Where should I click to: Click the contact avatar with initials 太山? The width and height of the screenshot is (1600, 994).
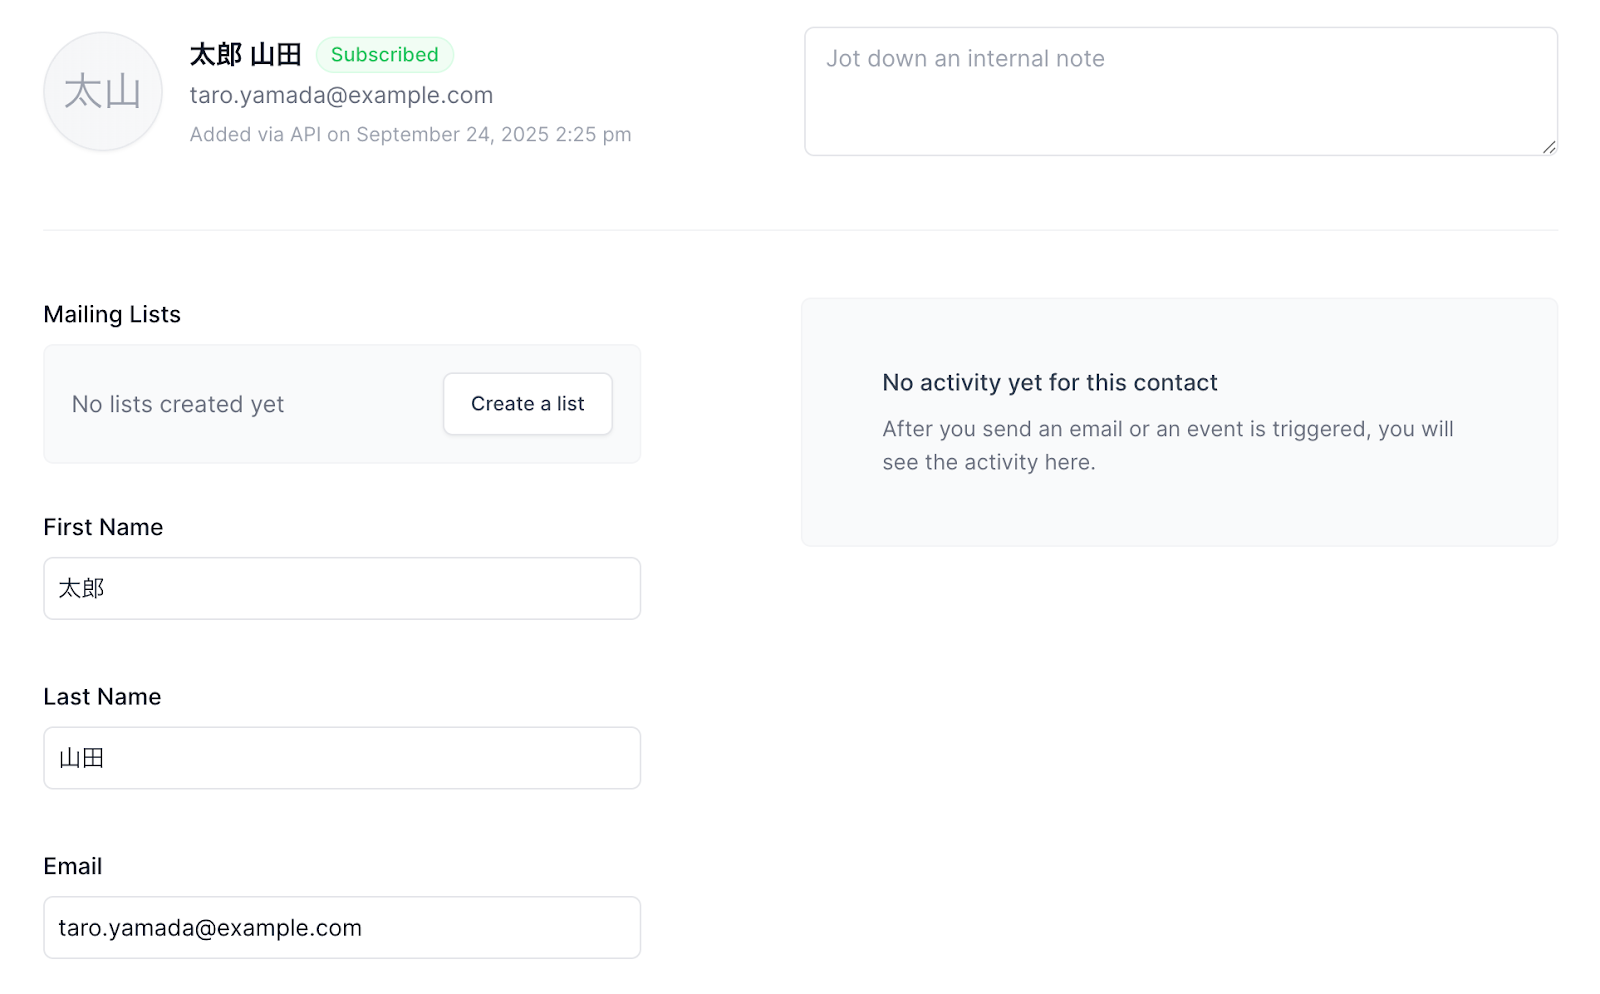point(103,92)
